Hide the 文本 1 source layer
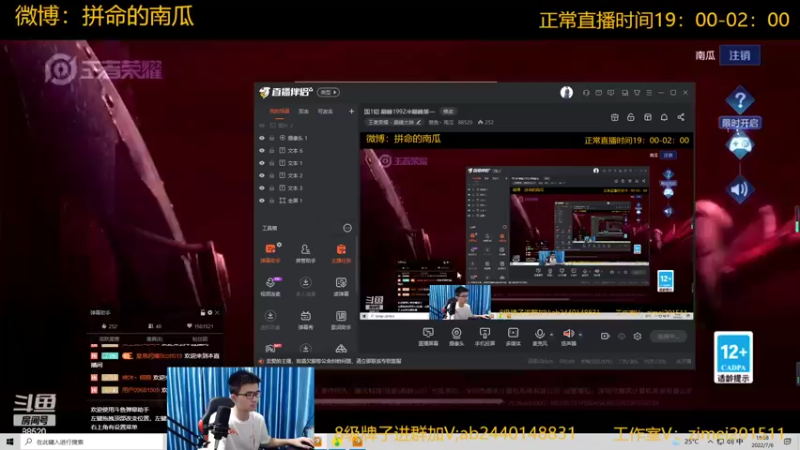This screenshot has height=450, width=800. point(262,163)
